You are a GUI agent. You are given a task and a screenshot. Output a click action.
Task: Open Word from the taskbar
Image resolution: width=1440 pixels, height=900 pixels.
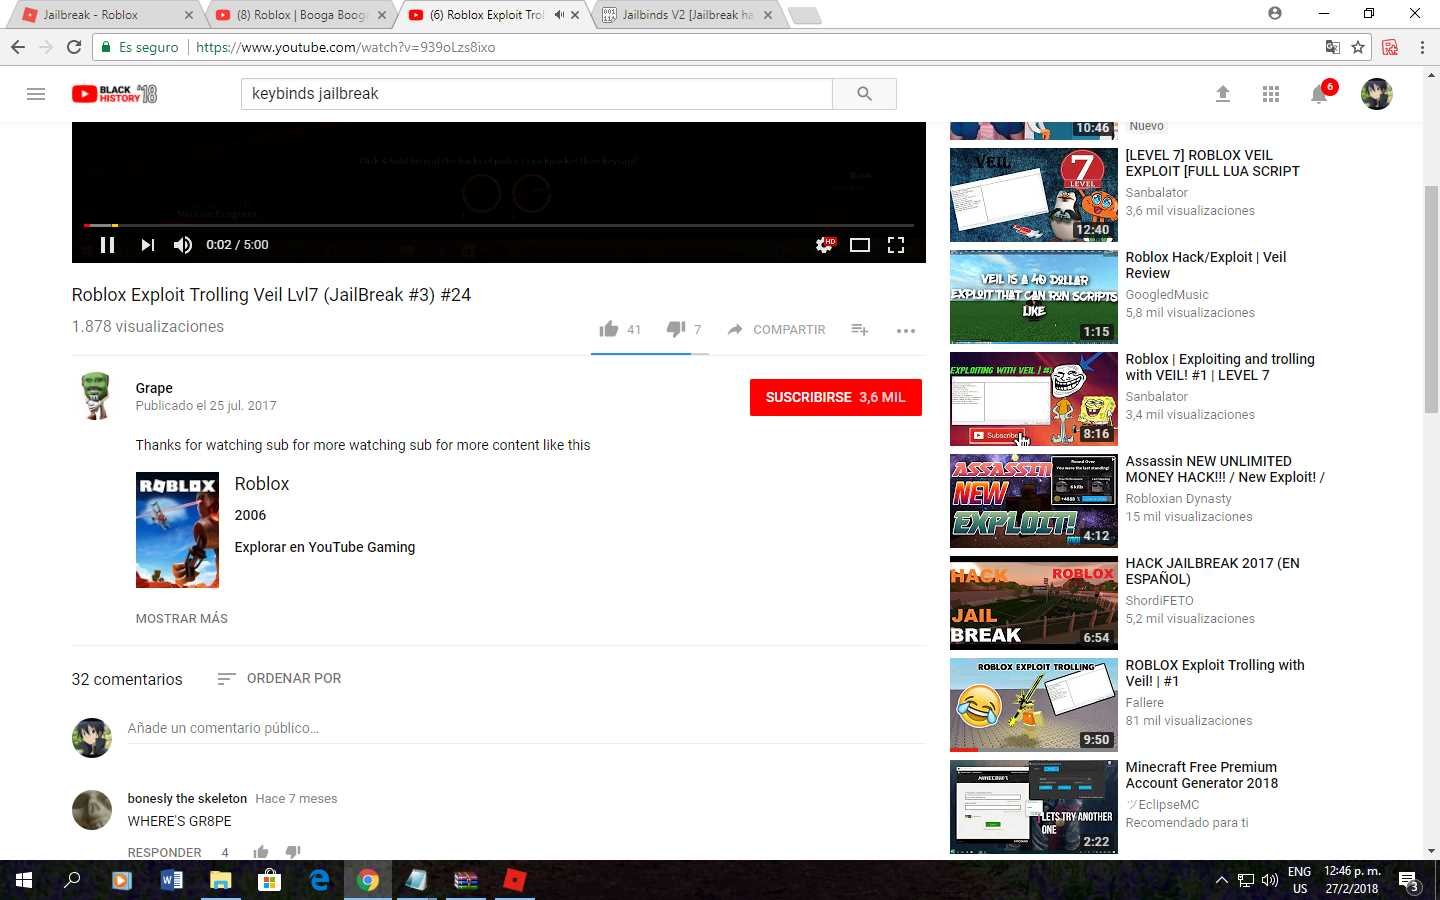[x=171, y=880]
